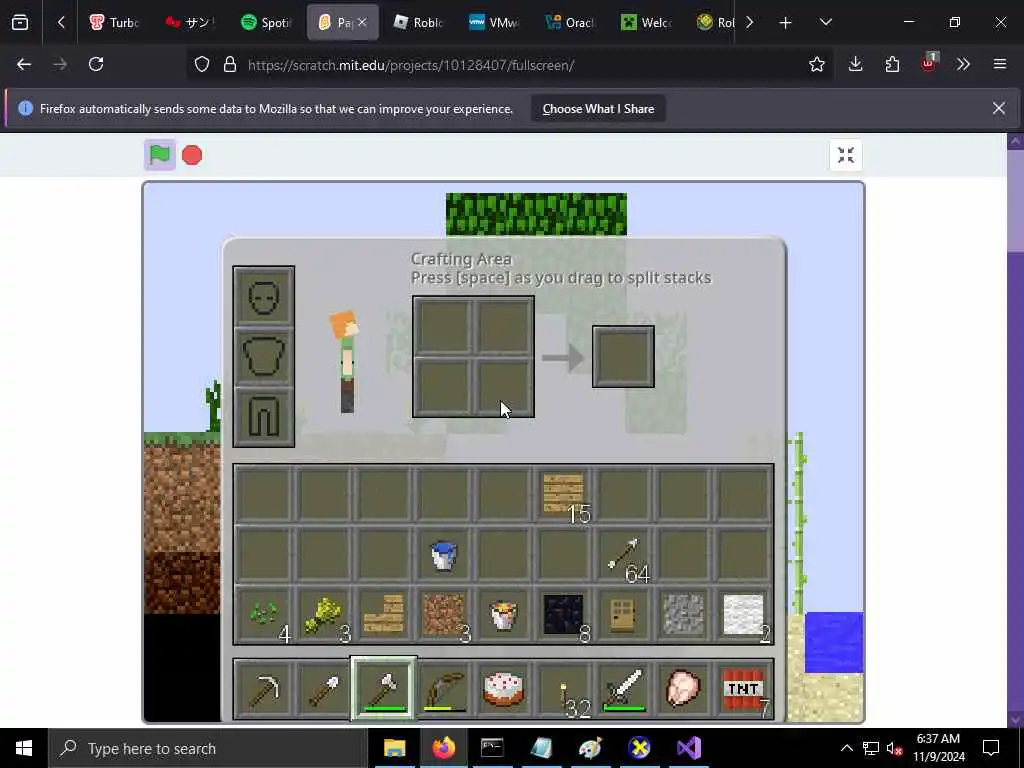
Task: Pick up the dirt block stack of 3
Action: tap(444, 615)
